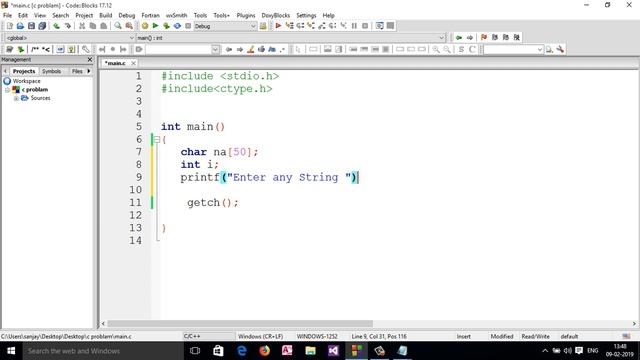Insert a Doxygen block comment
Screen dimensions: 640x360
click(35, 49)
